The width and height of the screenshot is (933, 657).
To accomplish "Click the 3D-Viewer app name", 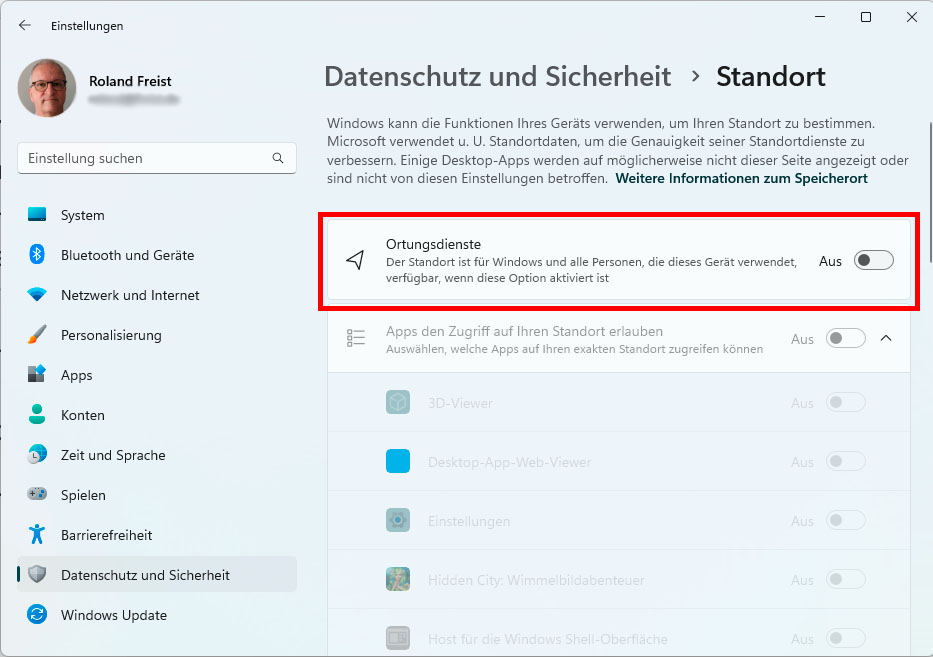I will [460, 403].
